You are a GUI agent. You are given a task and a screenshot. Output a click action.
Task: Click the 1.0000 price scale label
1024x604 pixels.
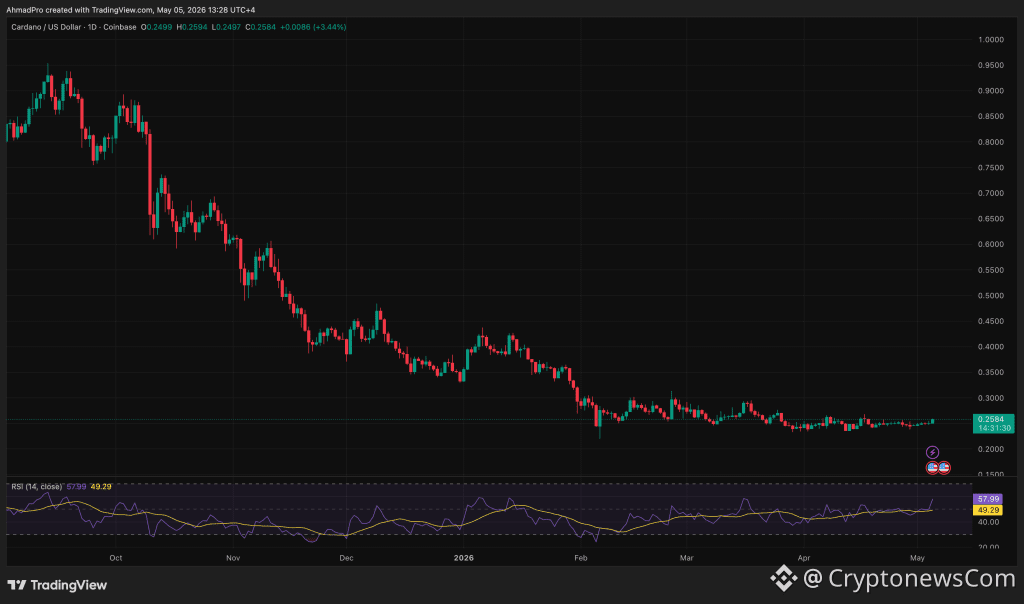point(991,40)
